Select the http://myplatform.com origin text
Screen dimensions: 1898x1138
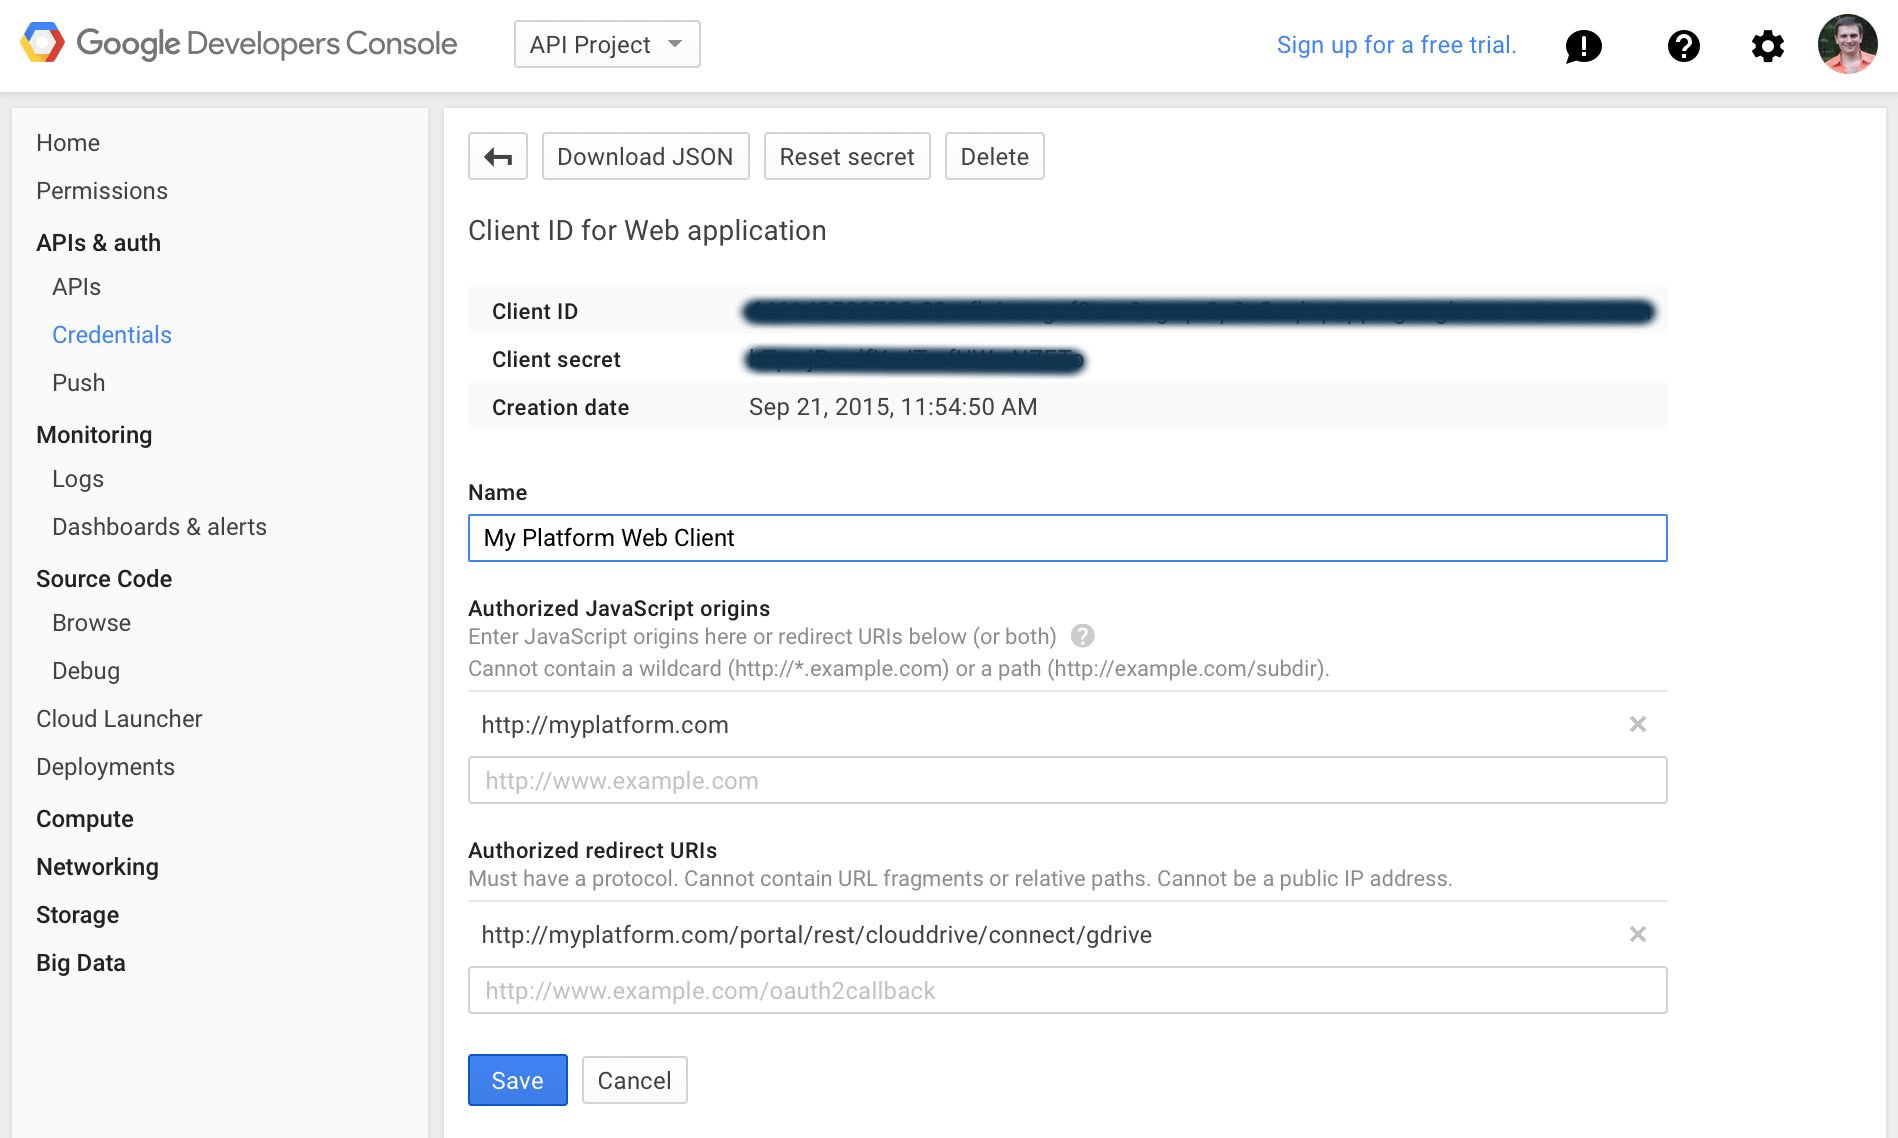click(x=605, y=725)
